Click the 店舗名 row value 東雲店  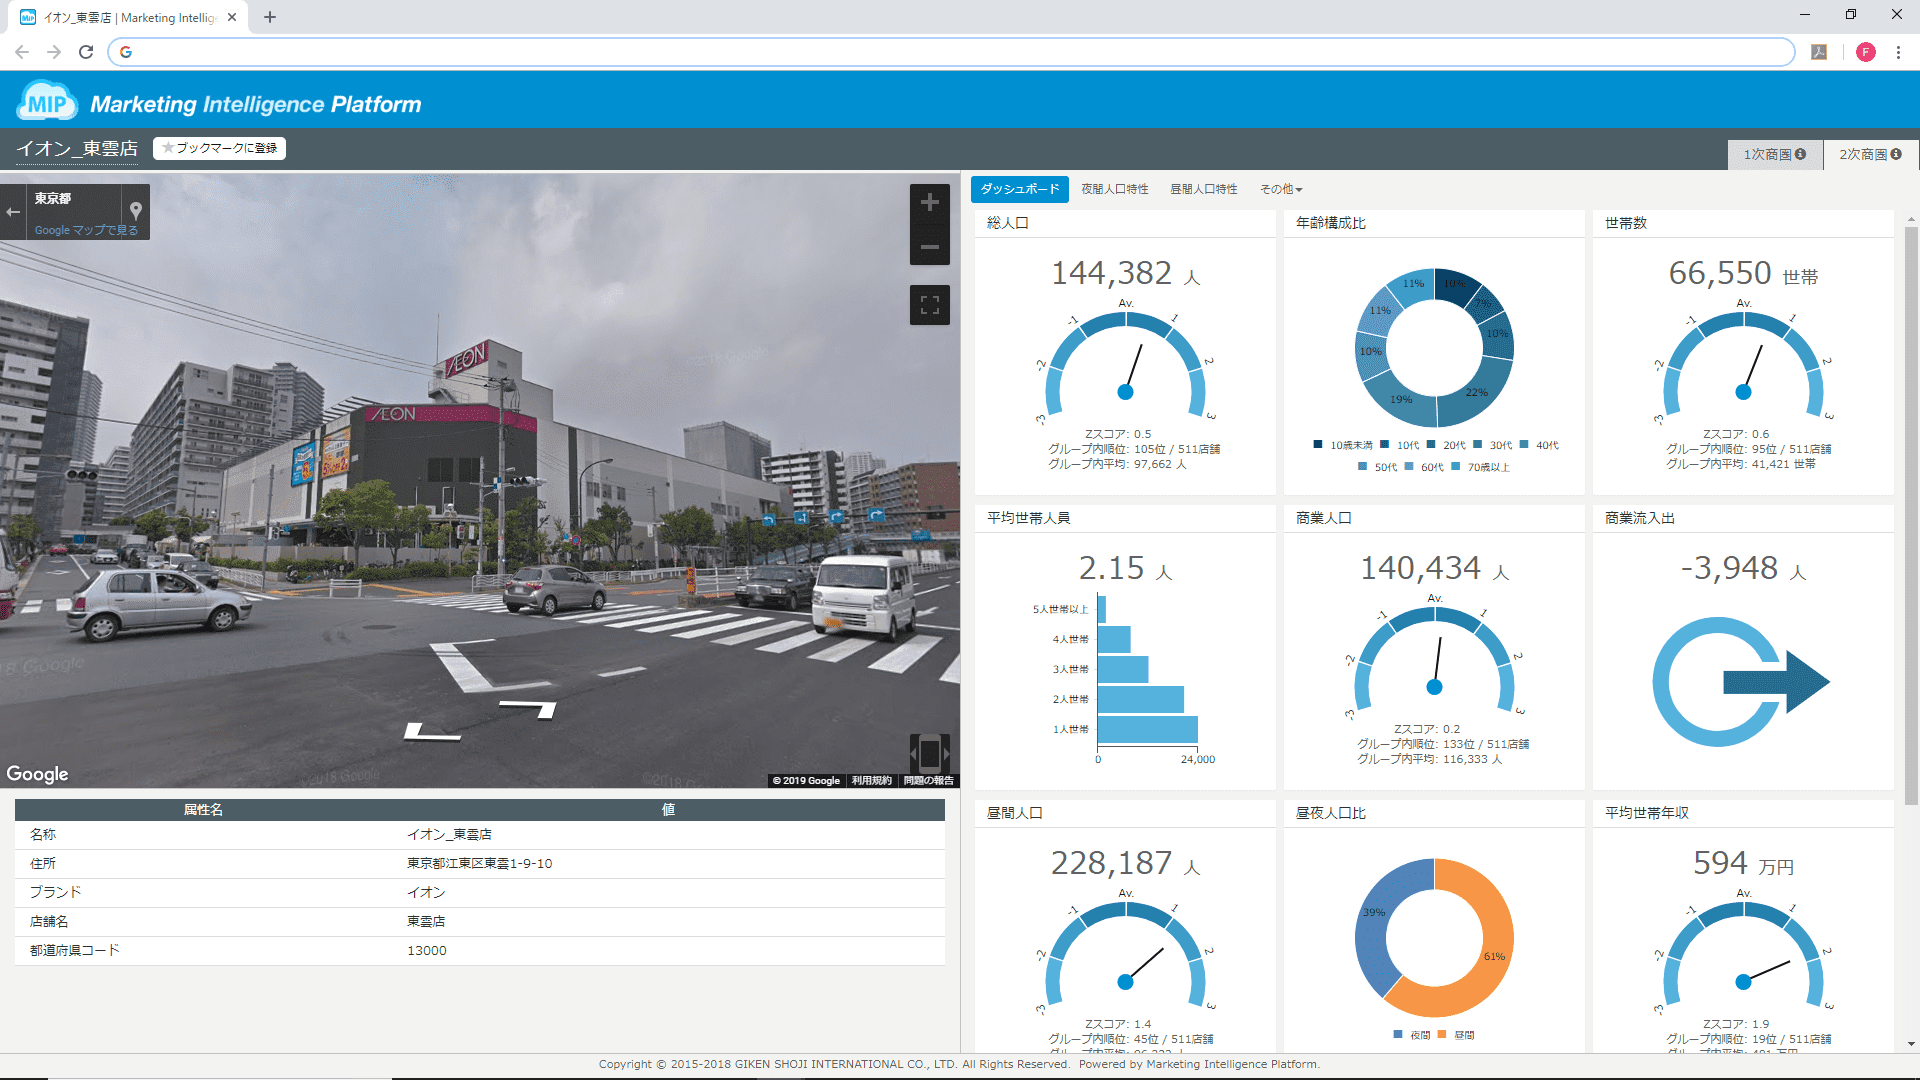[426, 921]
